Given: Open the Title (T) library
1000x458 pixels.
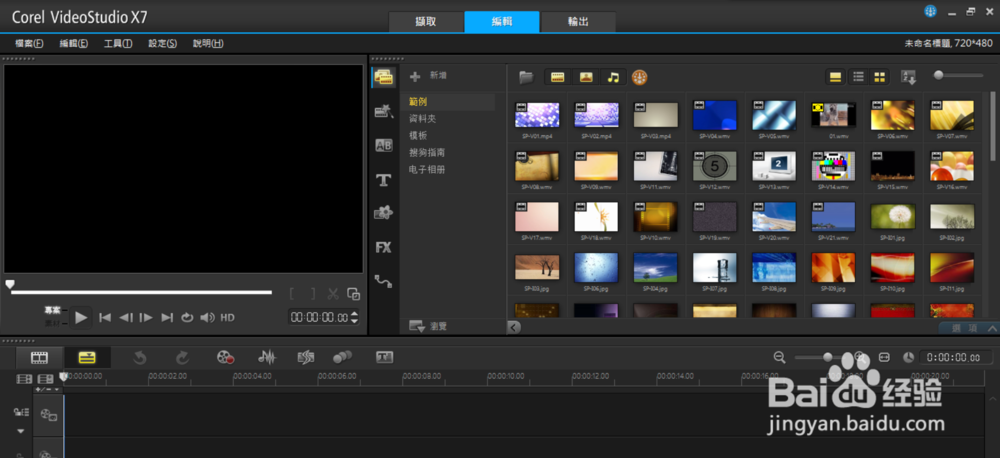Looking at the screenshot, I should [383, 180].
